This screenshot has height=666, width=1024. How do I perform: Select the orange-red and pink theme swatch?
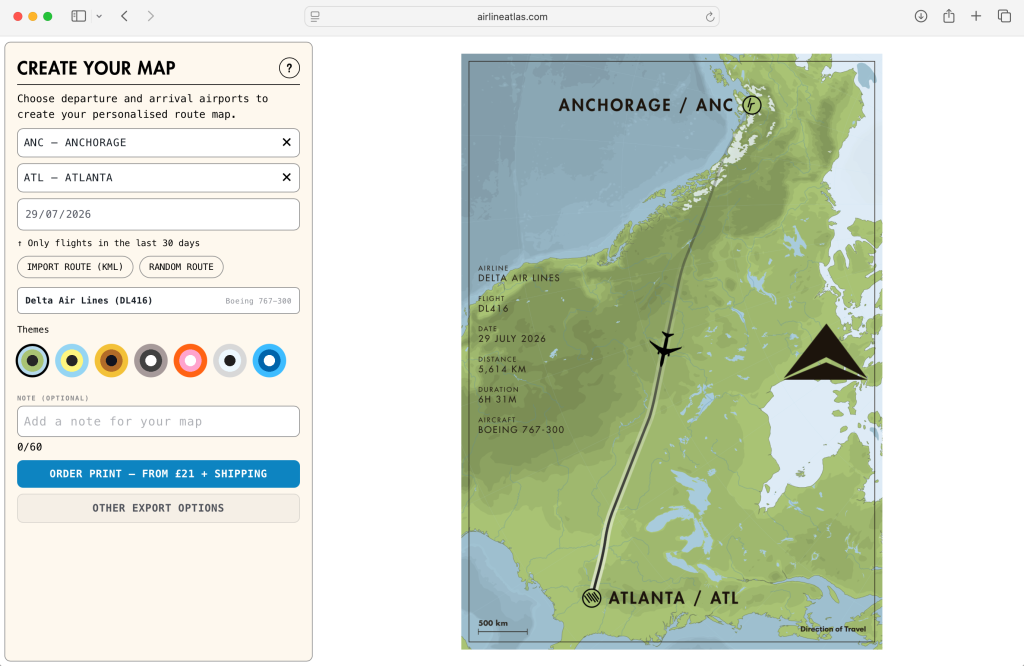click(191, 360)
